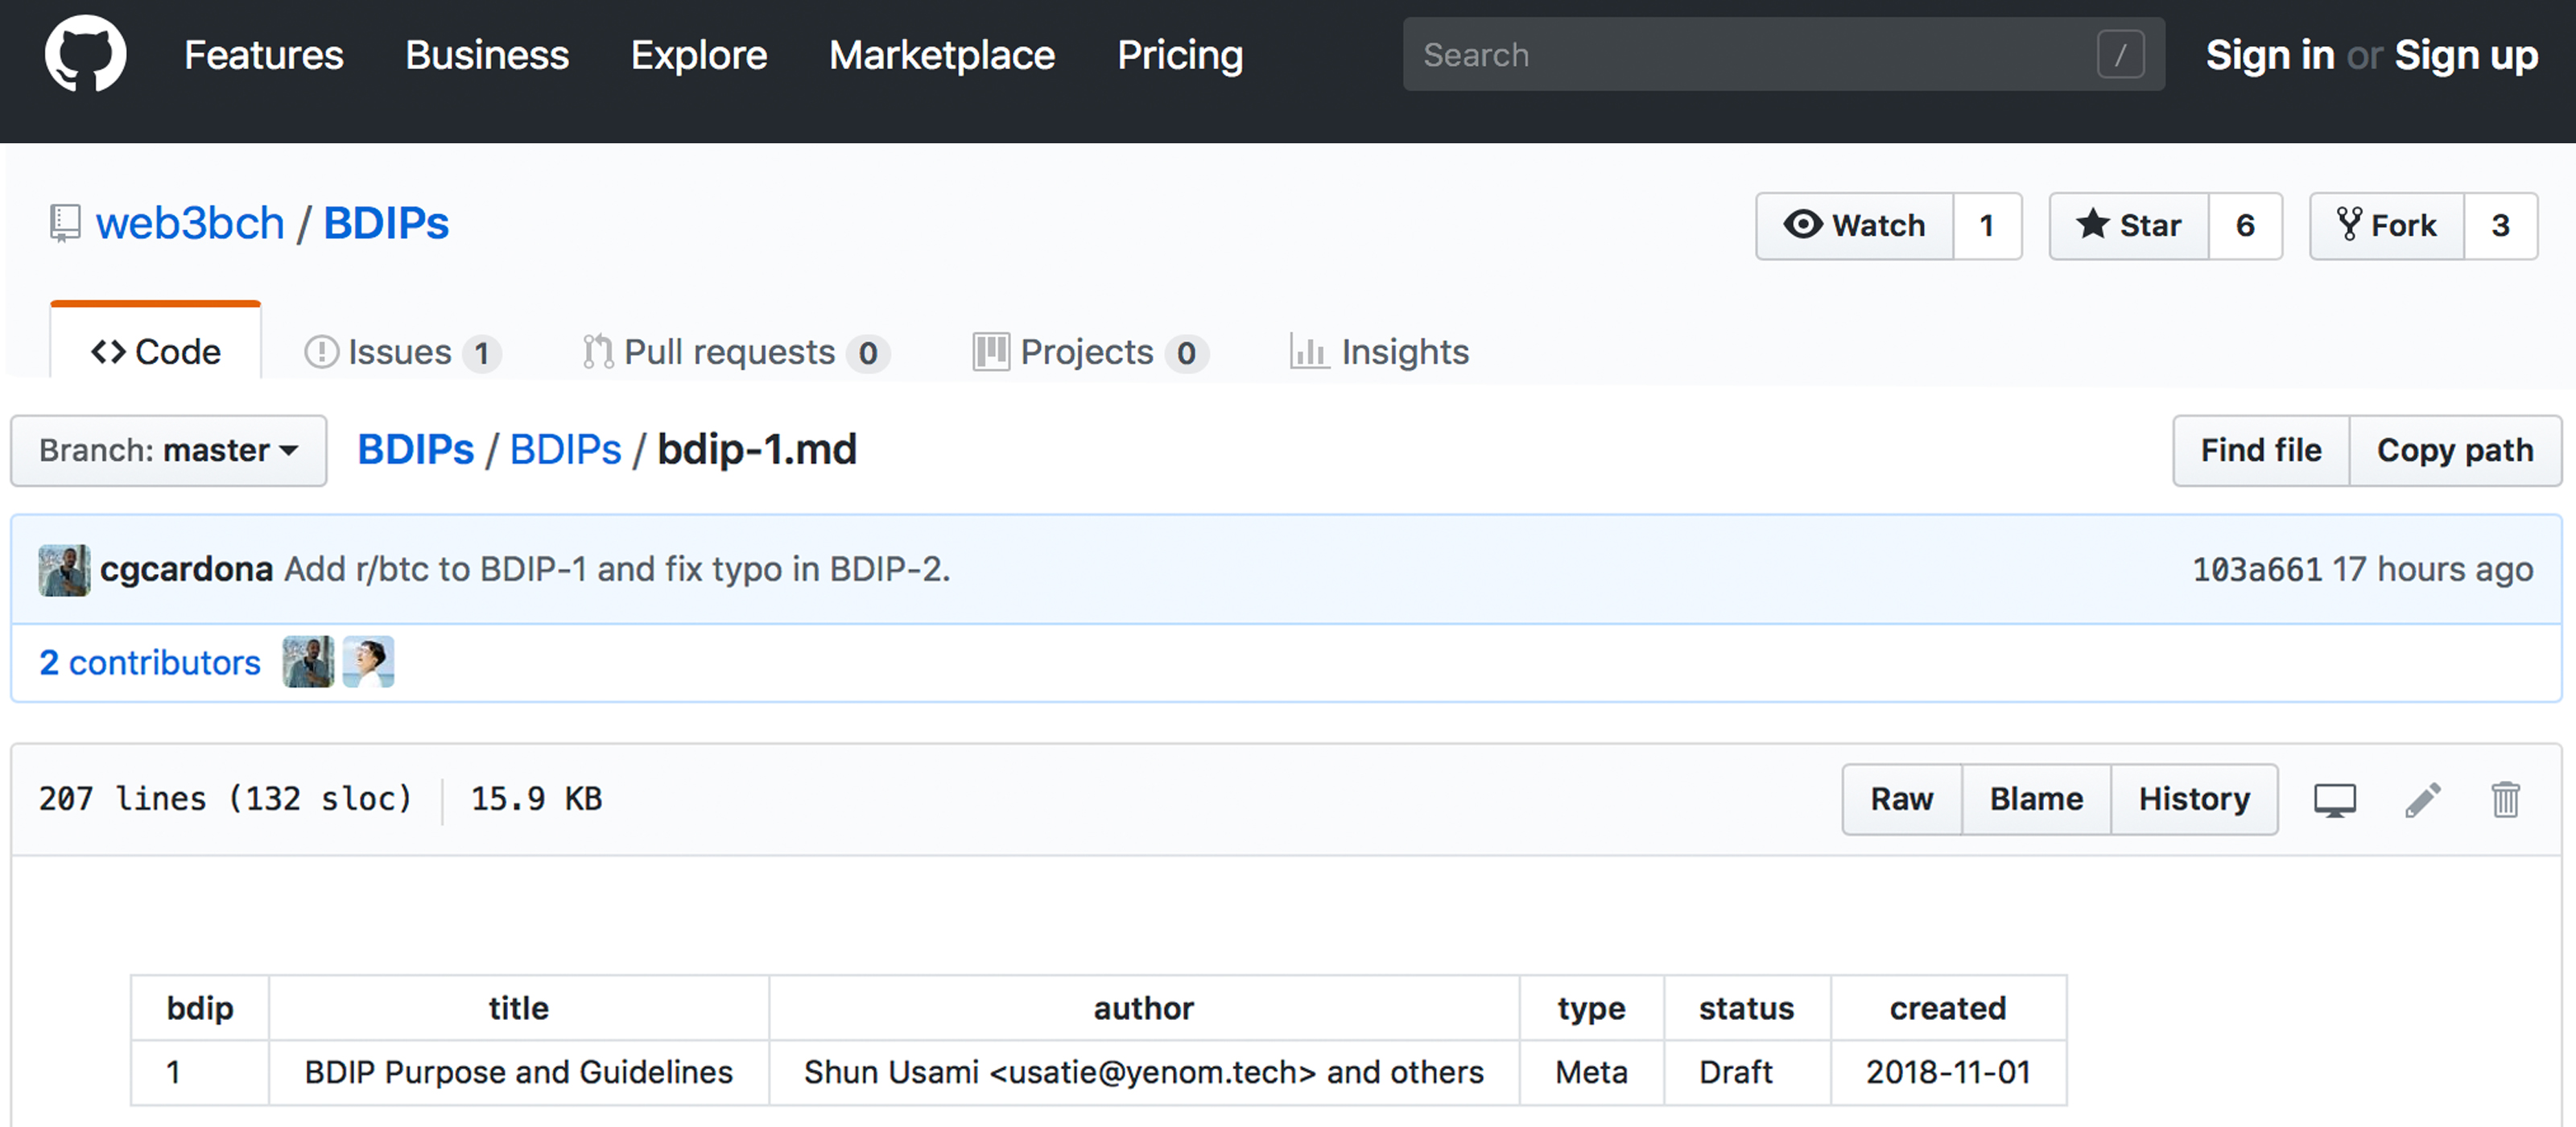Open Features in the top navigation
The image size is (2576, 1127).
264,55
